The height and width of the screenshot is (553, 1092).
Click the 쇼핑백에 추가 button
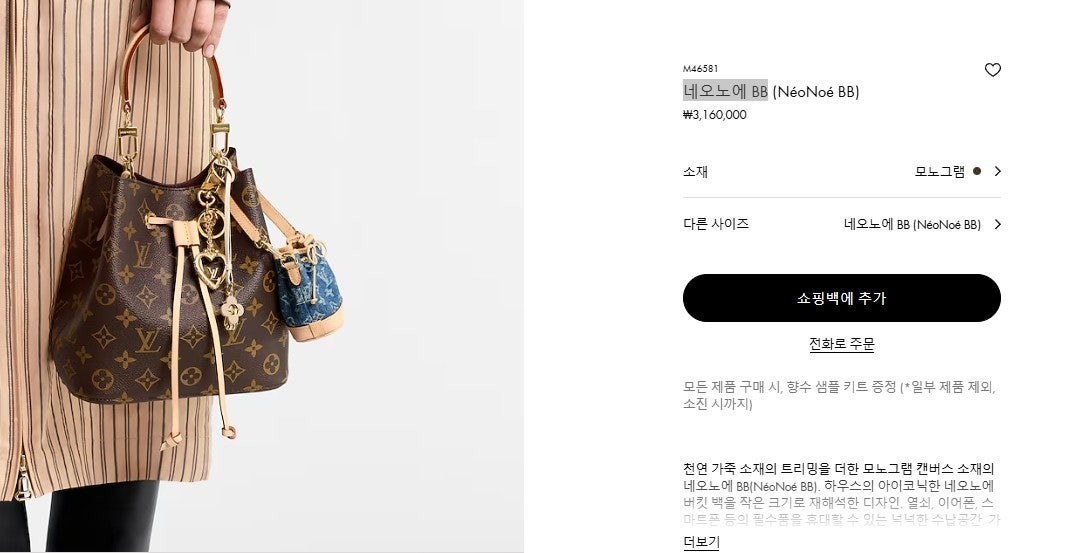841,298
